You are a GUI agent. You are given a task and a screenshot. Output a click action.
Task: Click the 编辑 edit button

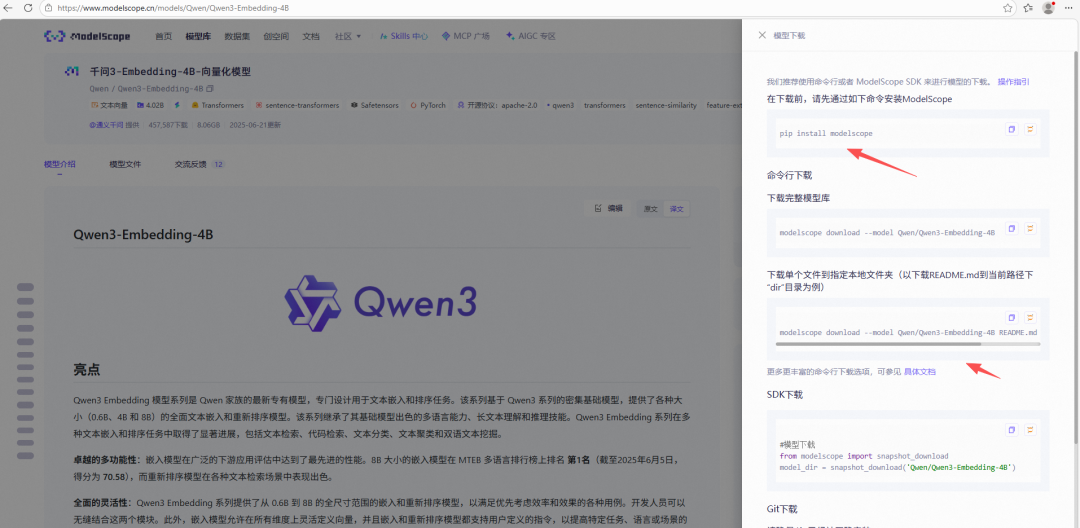point(608,209)
